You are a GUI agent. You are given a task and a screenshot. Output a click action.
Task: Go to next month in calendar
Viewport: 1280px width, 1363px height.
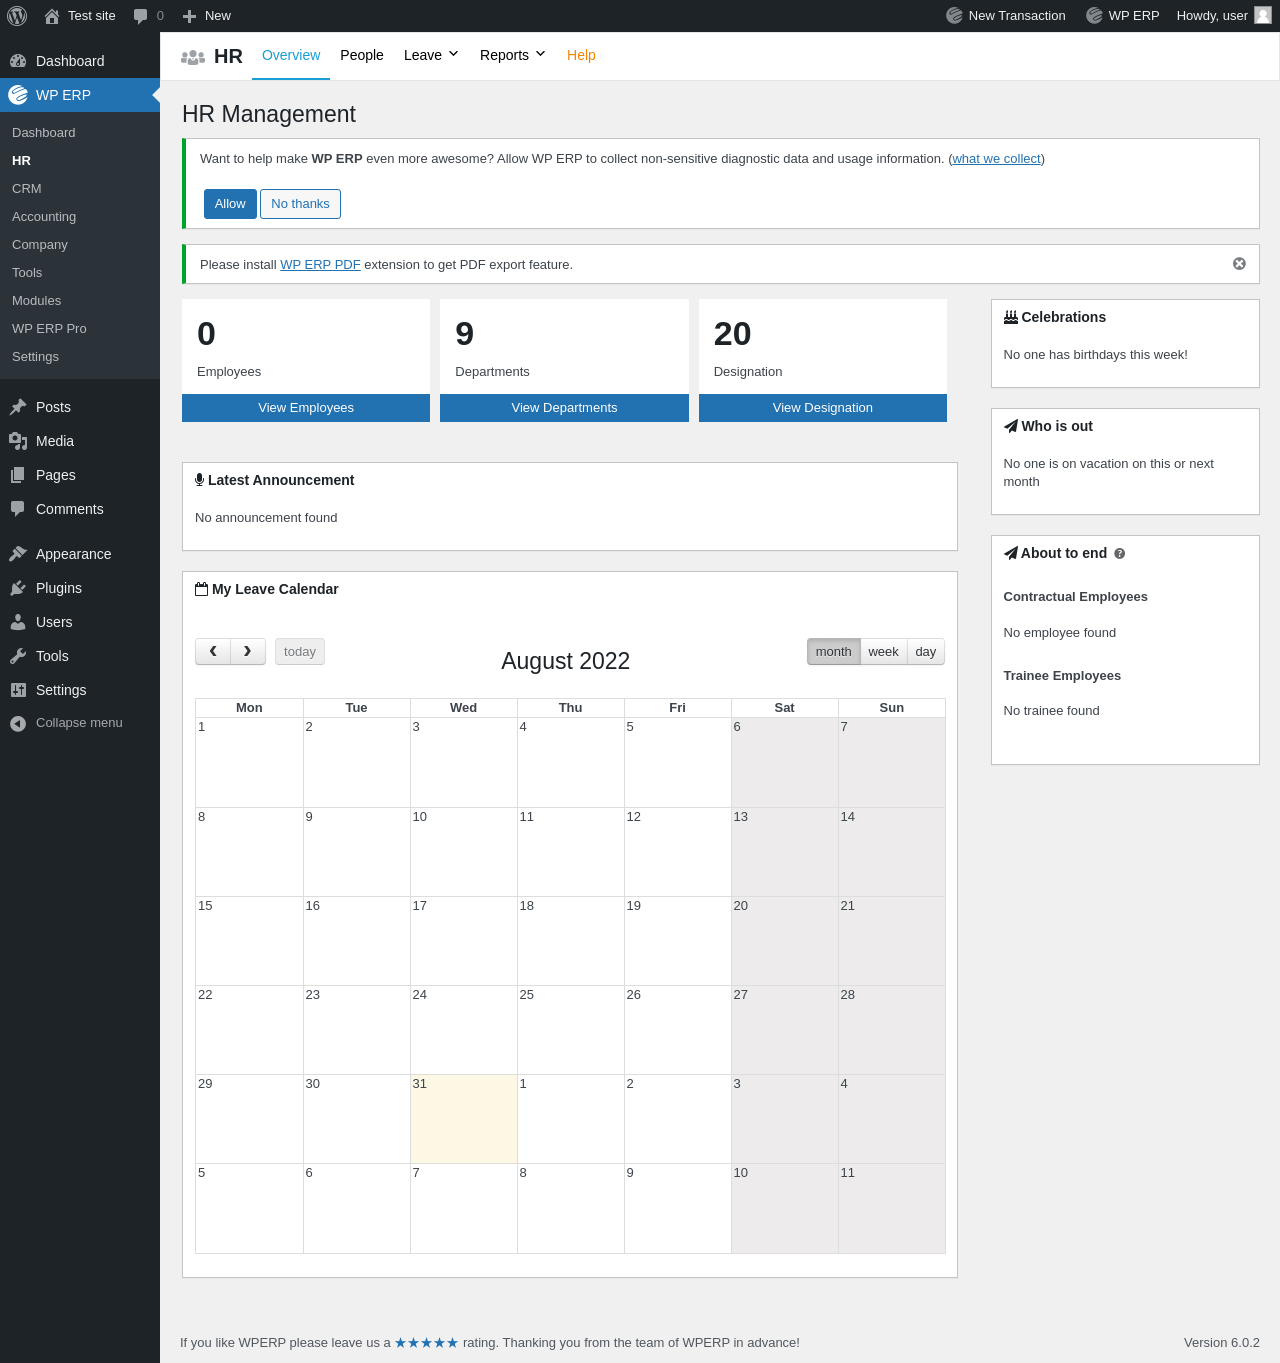coord(248,651)
